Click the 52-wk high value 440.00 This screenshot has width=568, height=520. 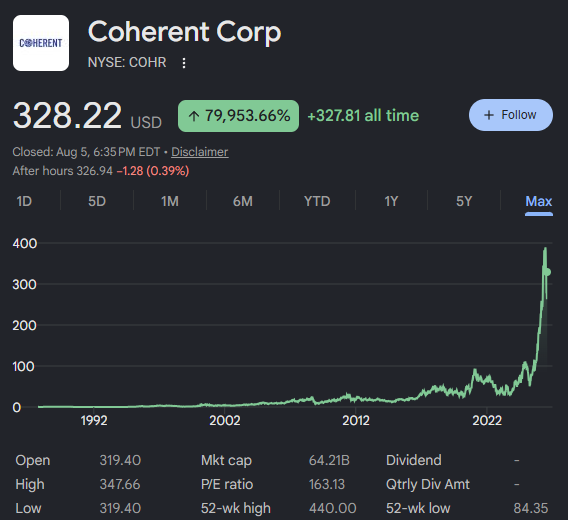pyautogui.click(x=333, y=508)
